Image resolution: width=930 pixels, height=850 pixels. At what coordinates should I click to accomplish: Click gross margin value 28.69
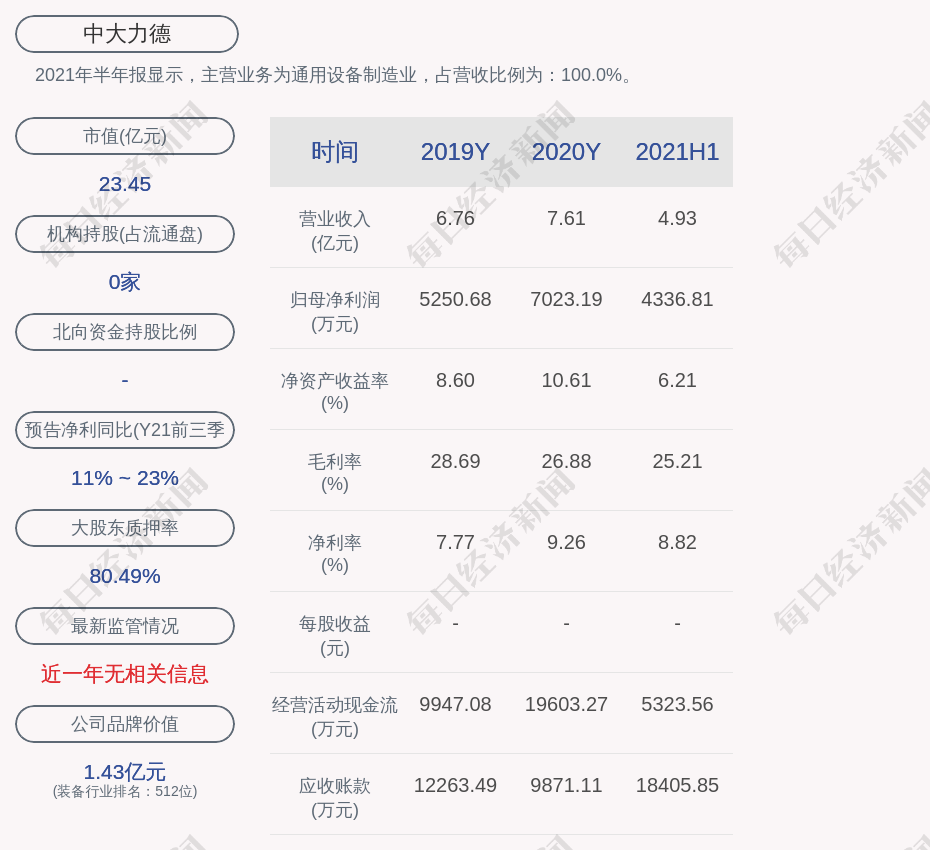tap(456, 461)
